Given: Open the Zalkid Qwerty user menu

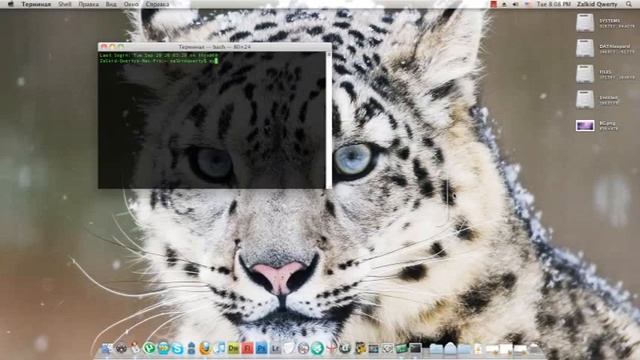Looking at the screenshot, I should 597,4.
